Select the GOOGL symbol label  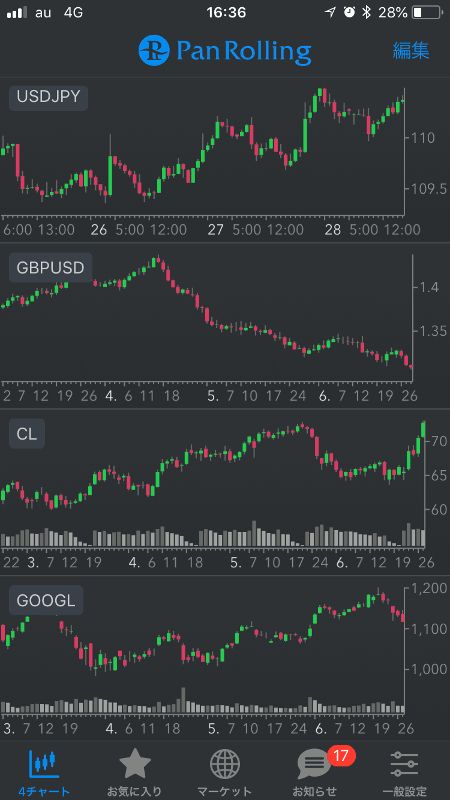click(x=46, y=601)
